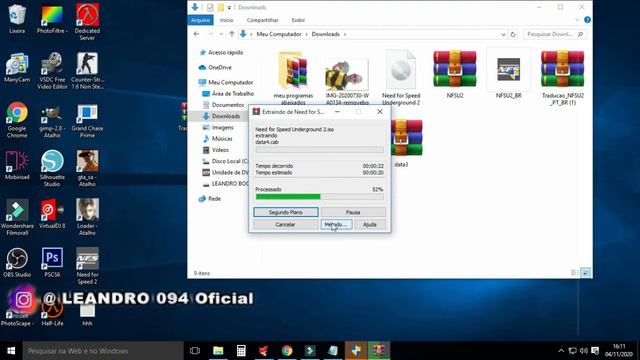Viewport: 640px width, 360px height.
Task: Launch Need for Speed 2 desktop shortcut
Action: [87, 266]
